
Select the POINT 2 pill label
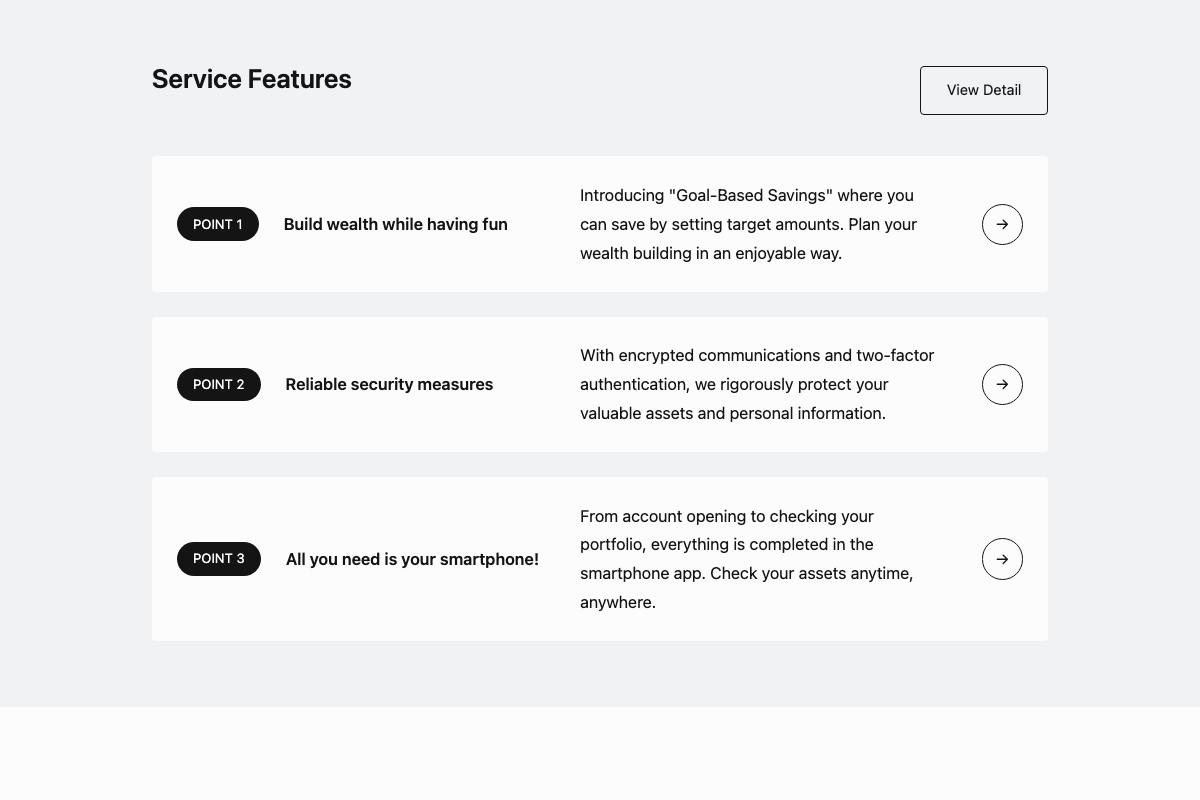click(219, 384)
